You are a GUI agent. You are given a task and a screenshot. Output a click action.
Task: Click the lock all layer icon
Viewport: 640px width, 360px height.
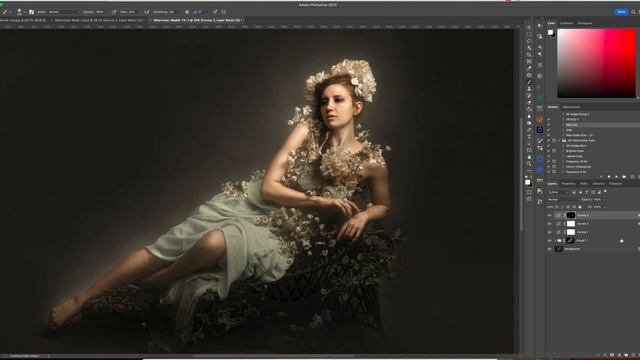[x=580, y=207]
